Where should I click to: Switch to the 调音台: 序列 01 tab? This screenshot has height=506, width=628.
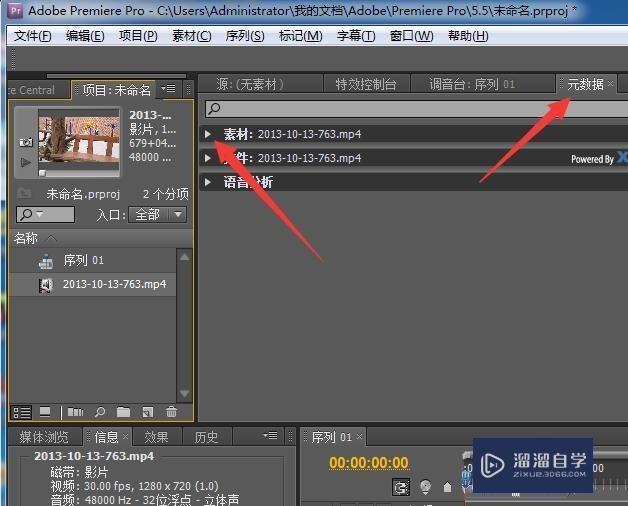472,84
